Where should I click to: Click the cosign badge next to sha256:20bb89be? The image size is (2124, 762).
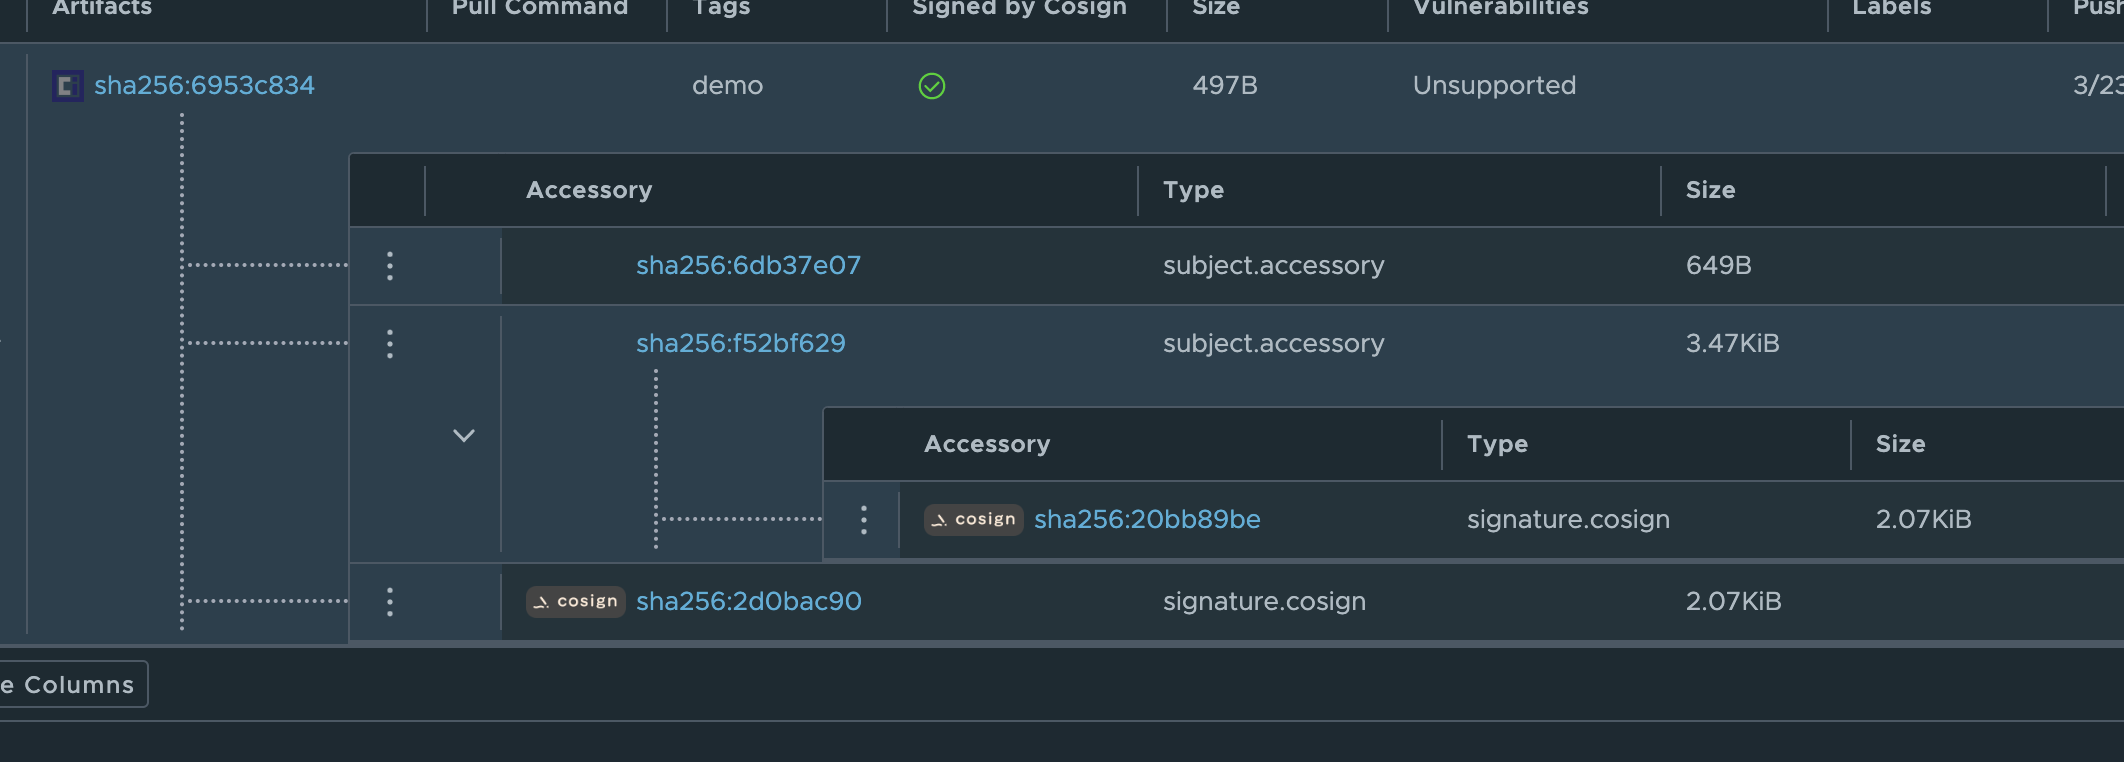[971, 519]
